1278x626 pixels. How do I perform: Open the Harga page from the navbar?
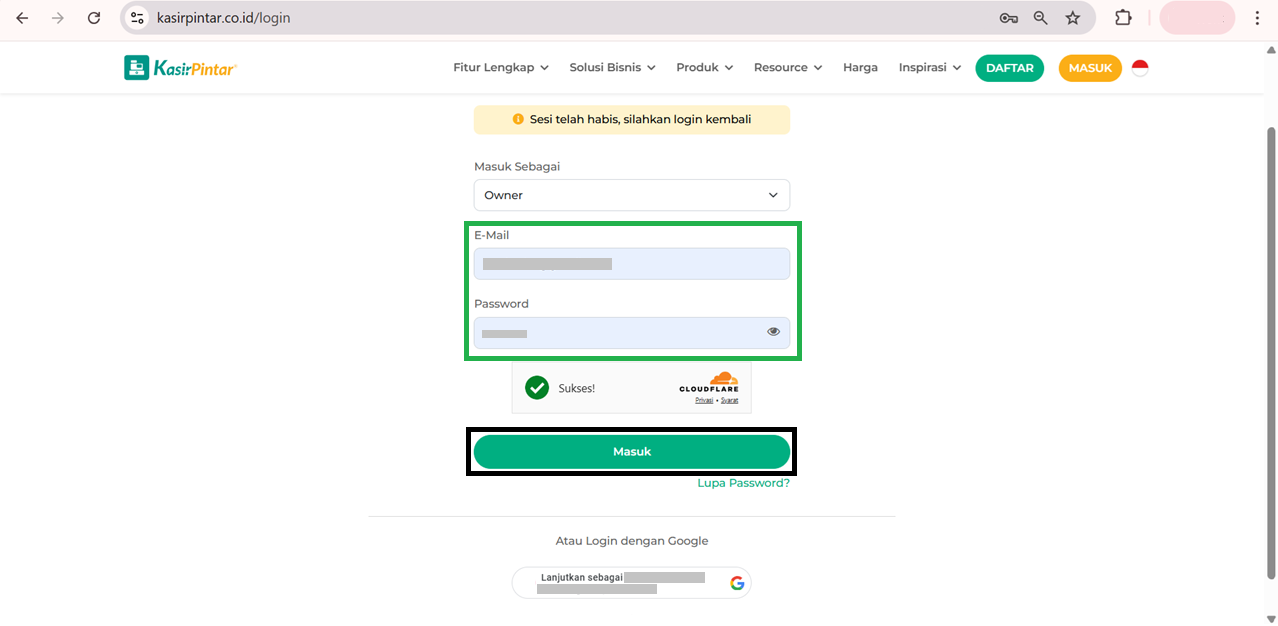pos(860,68)
